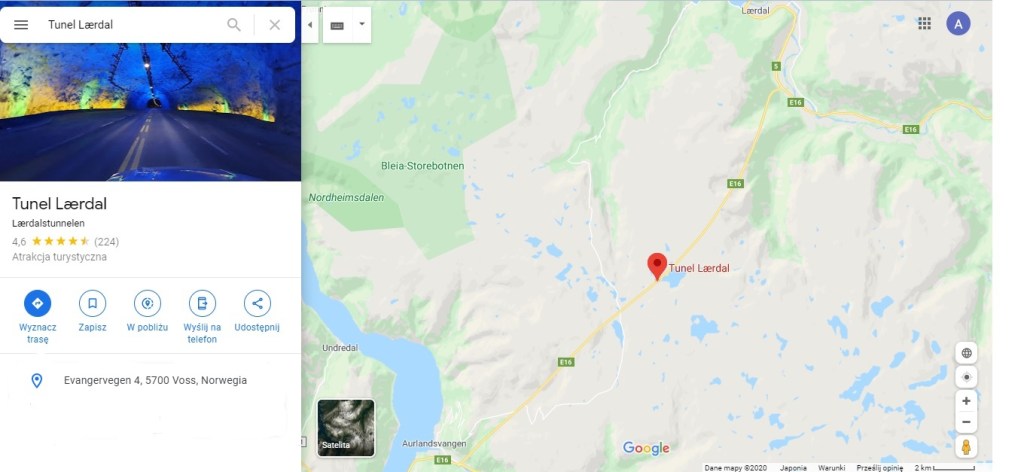This screenshot has width=1024, height=472.
Task: Send to phone via Wyślij na telefon
Action: pyautogui.click(x=202, y=303)
